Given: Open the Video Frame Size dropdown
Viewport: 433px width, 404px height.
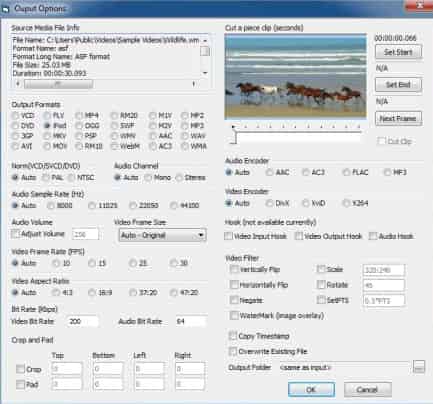Looking at the screenshot, I should pos(162,235).
